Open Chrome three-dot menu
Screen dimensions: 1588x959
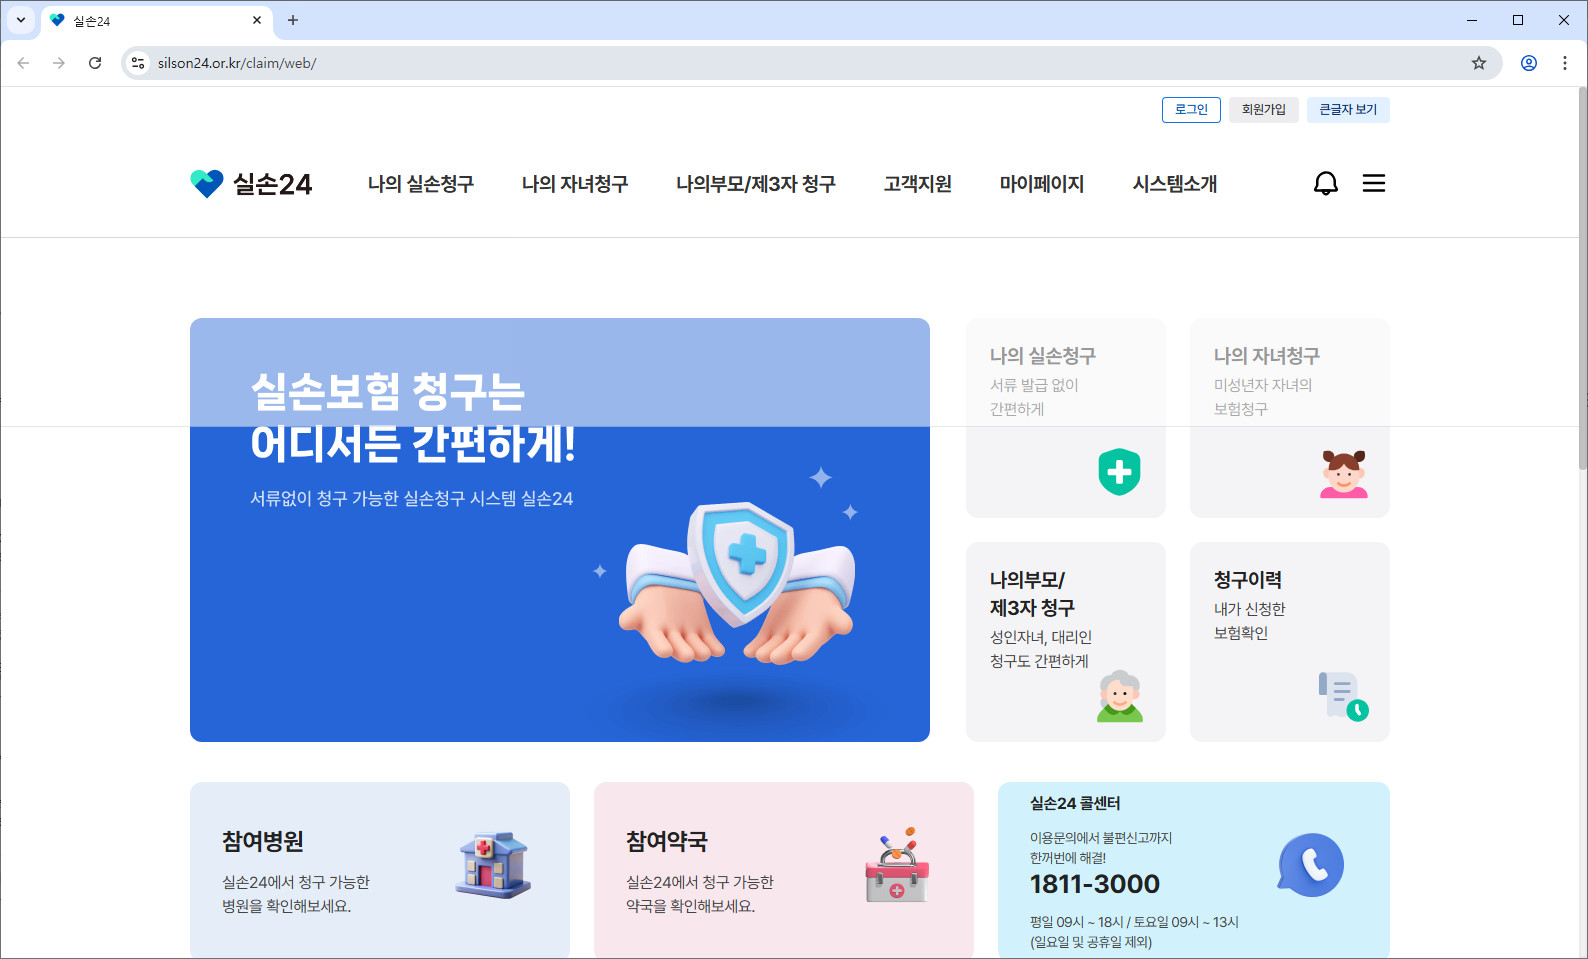click(1565, 63)
